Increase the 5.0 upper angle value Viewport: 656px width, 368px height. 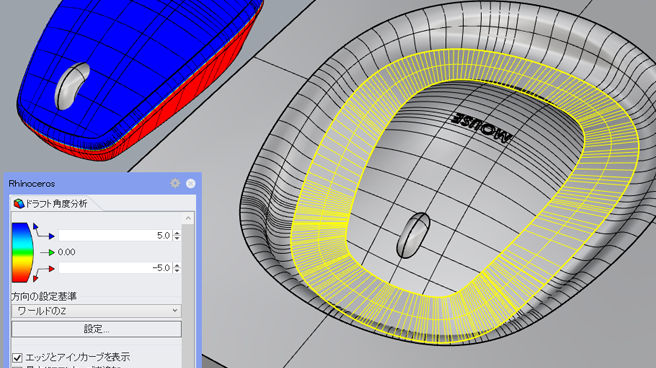(177, 233)
